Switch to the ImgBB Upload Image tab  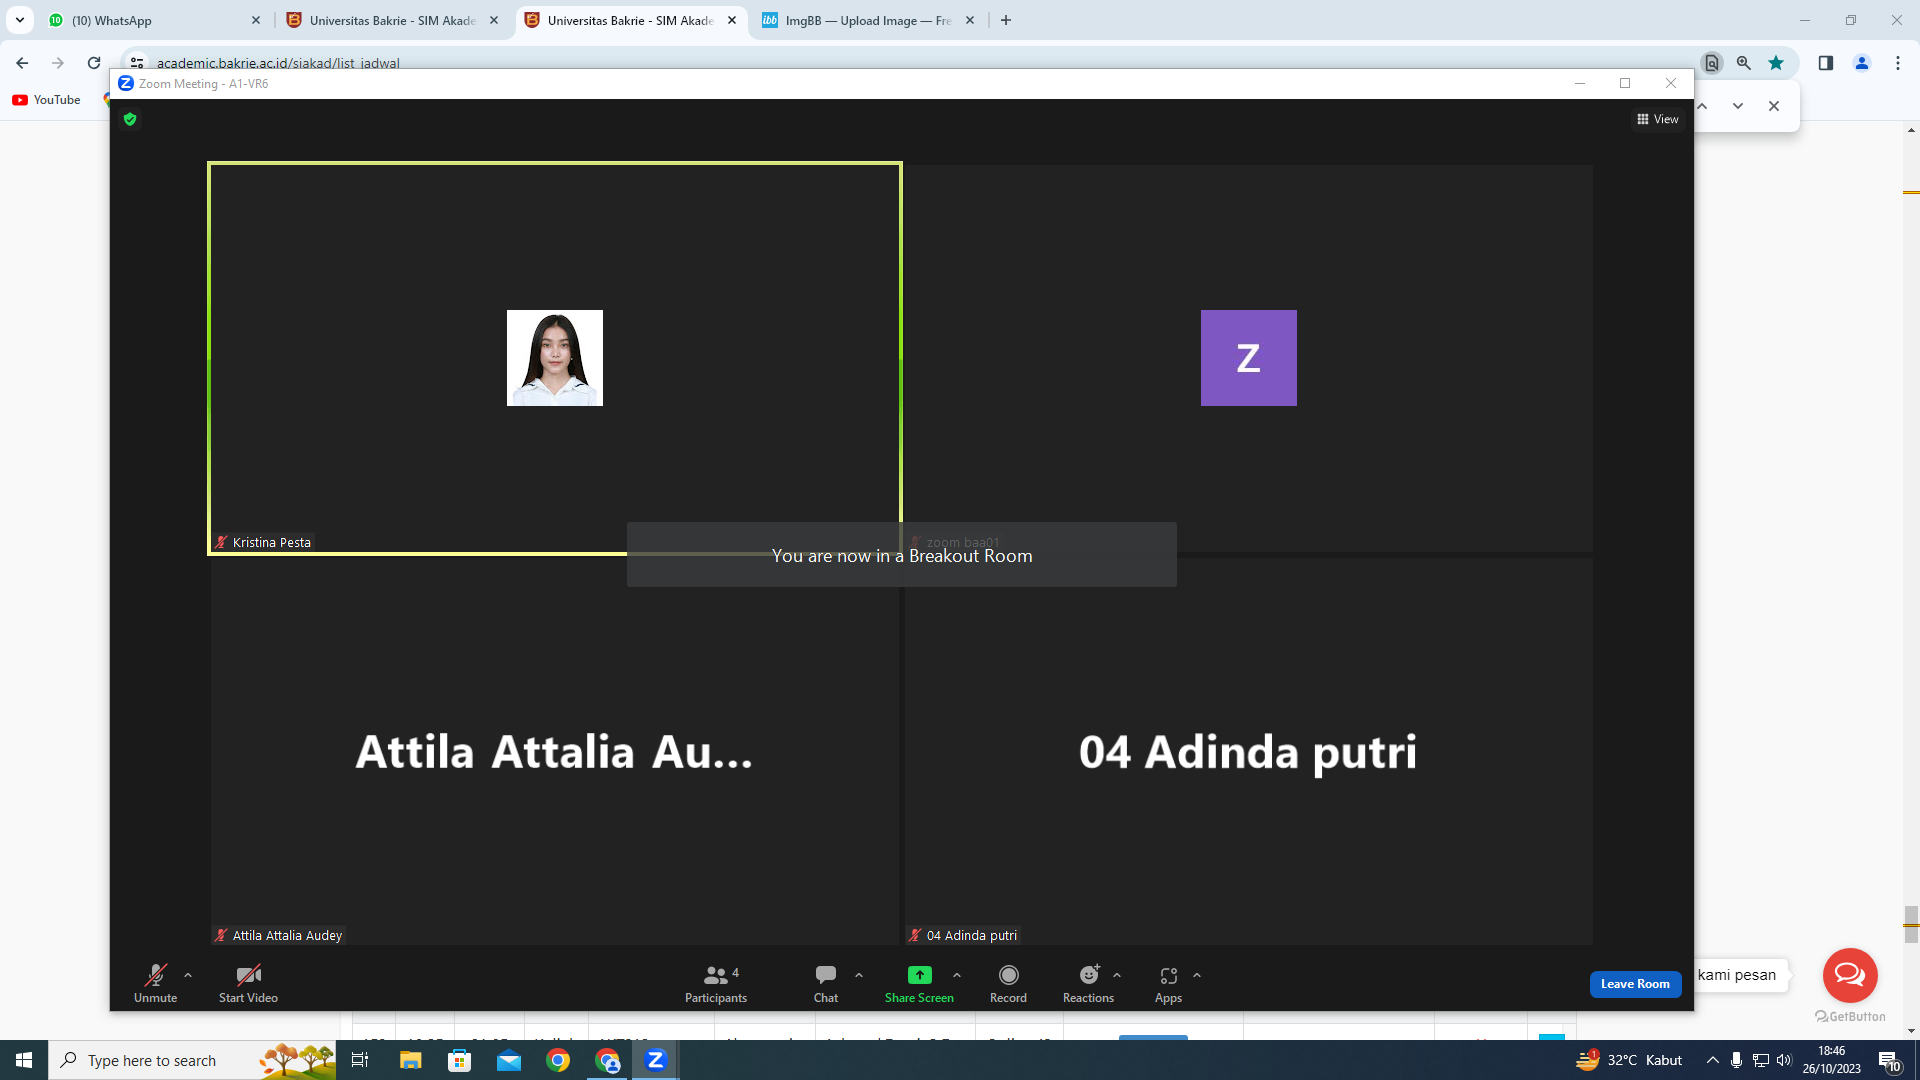click(868, 20)
